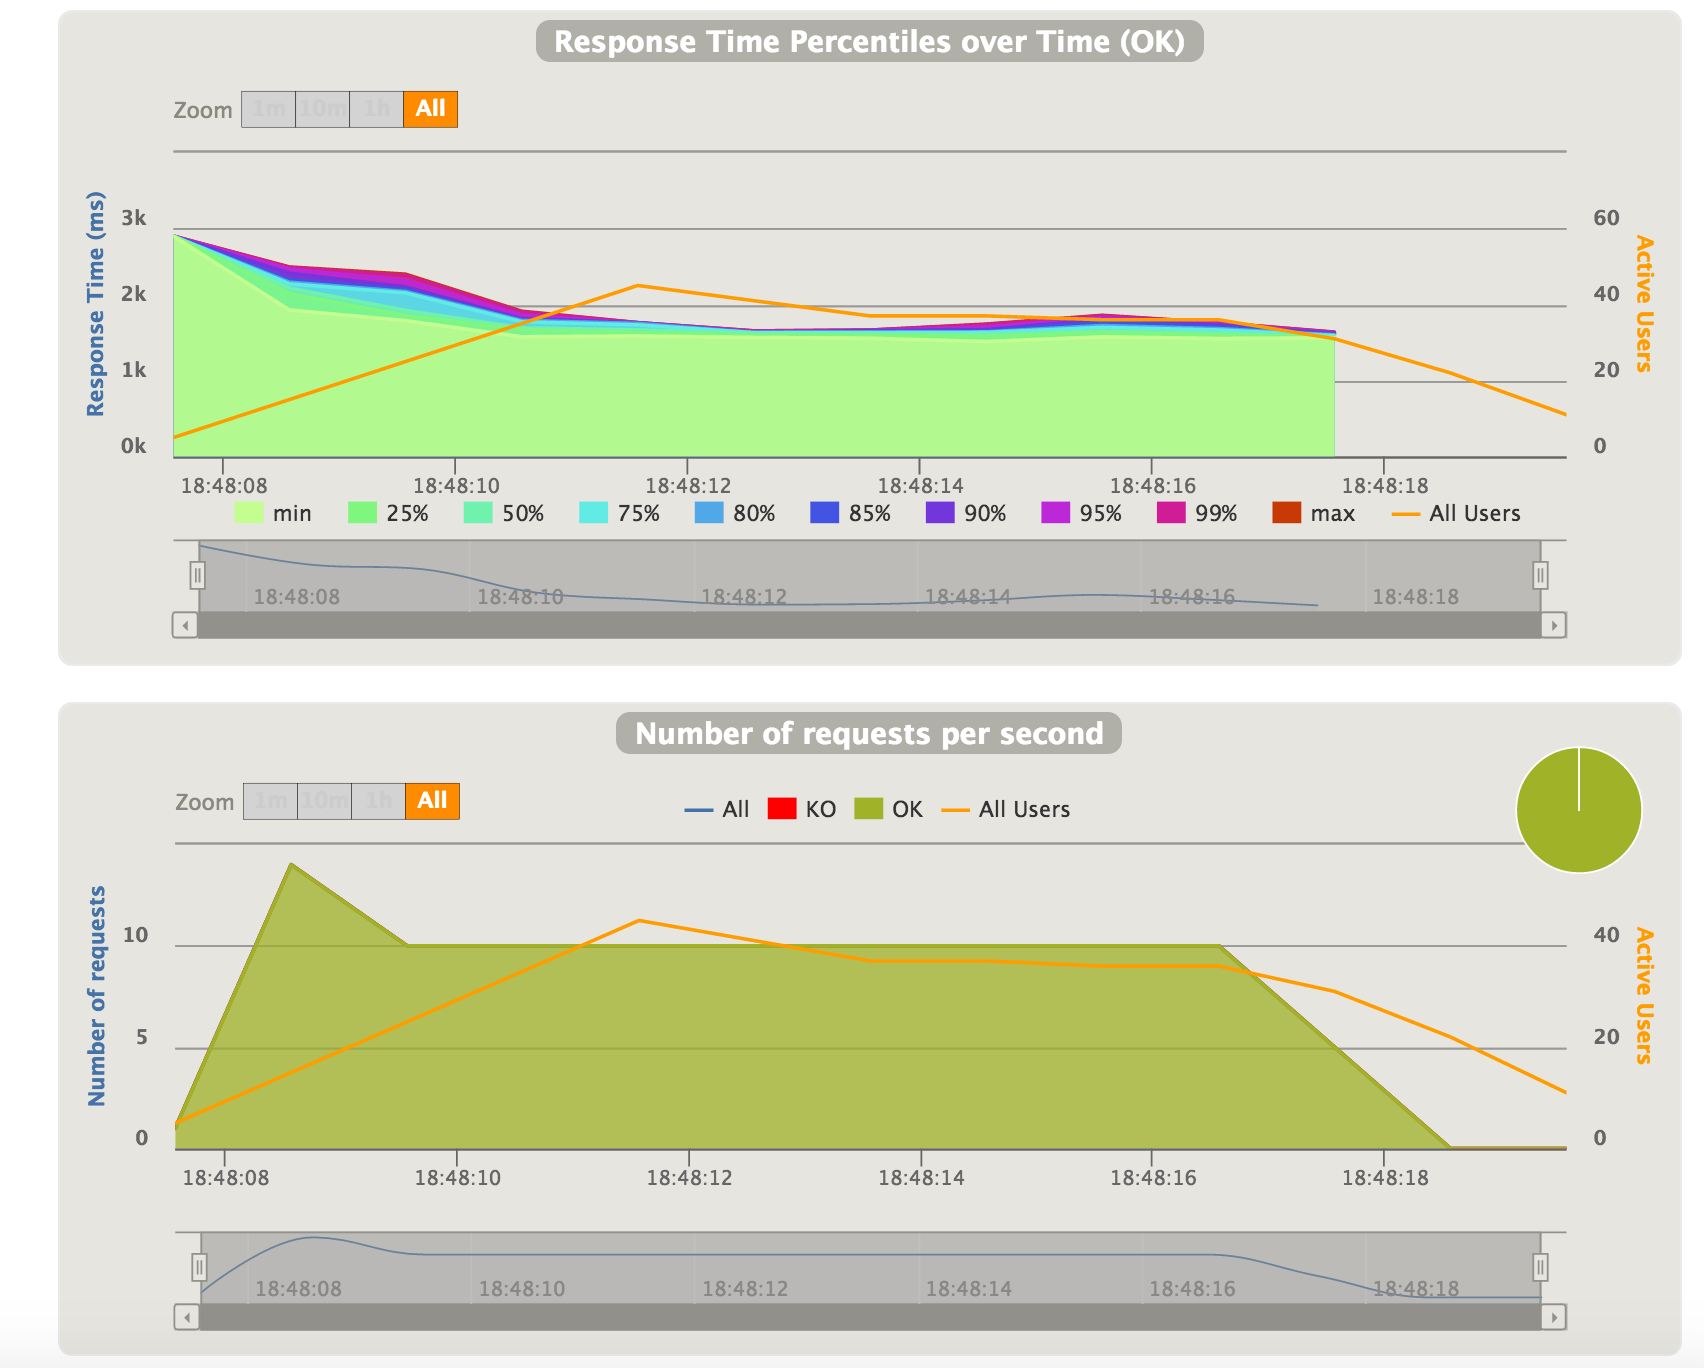Toggle the OK series legend item

pos(889,809)
